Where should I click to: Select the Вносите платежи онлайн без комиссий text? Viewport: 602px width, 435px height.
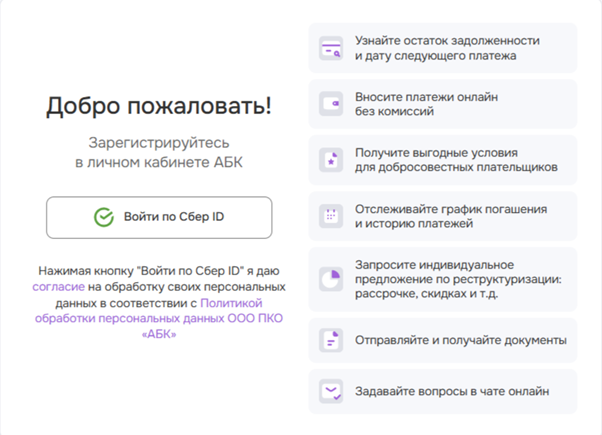(427, 104)
